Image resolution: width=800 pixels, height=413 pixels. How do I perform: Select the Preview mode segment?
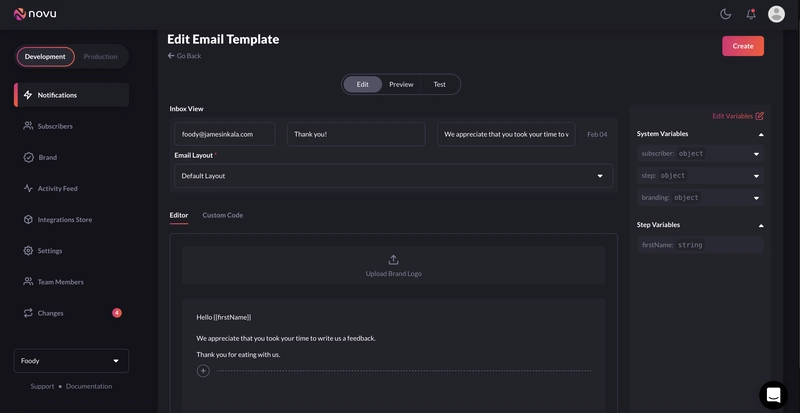[401, 84]
